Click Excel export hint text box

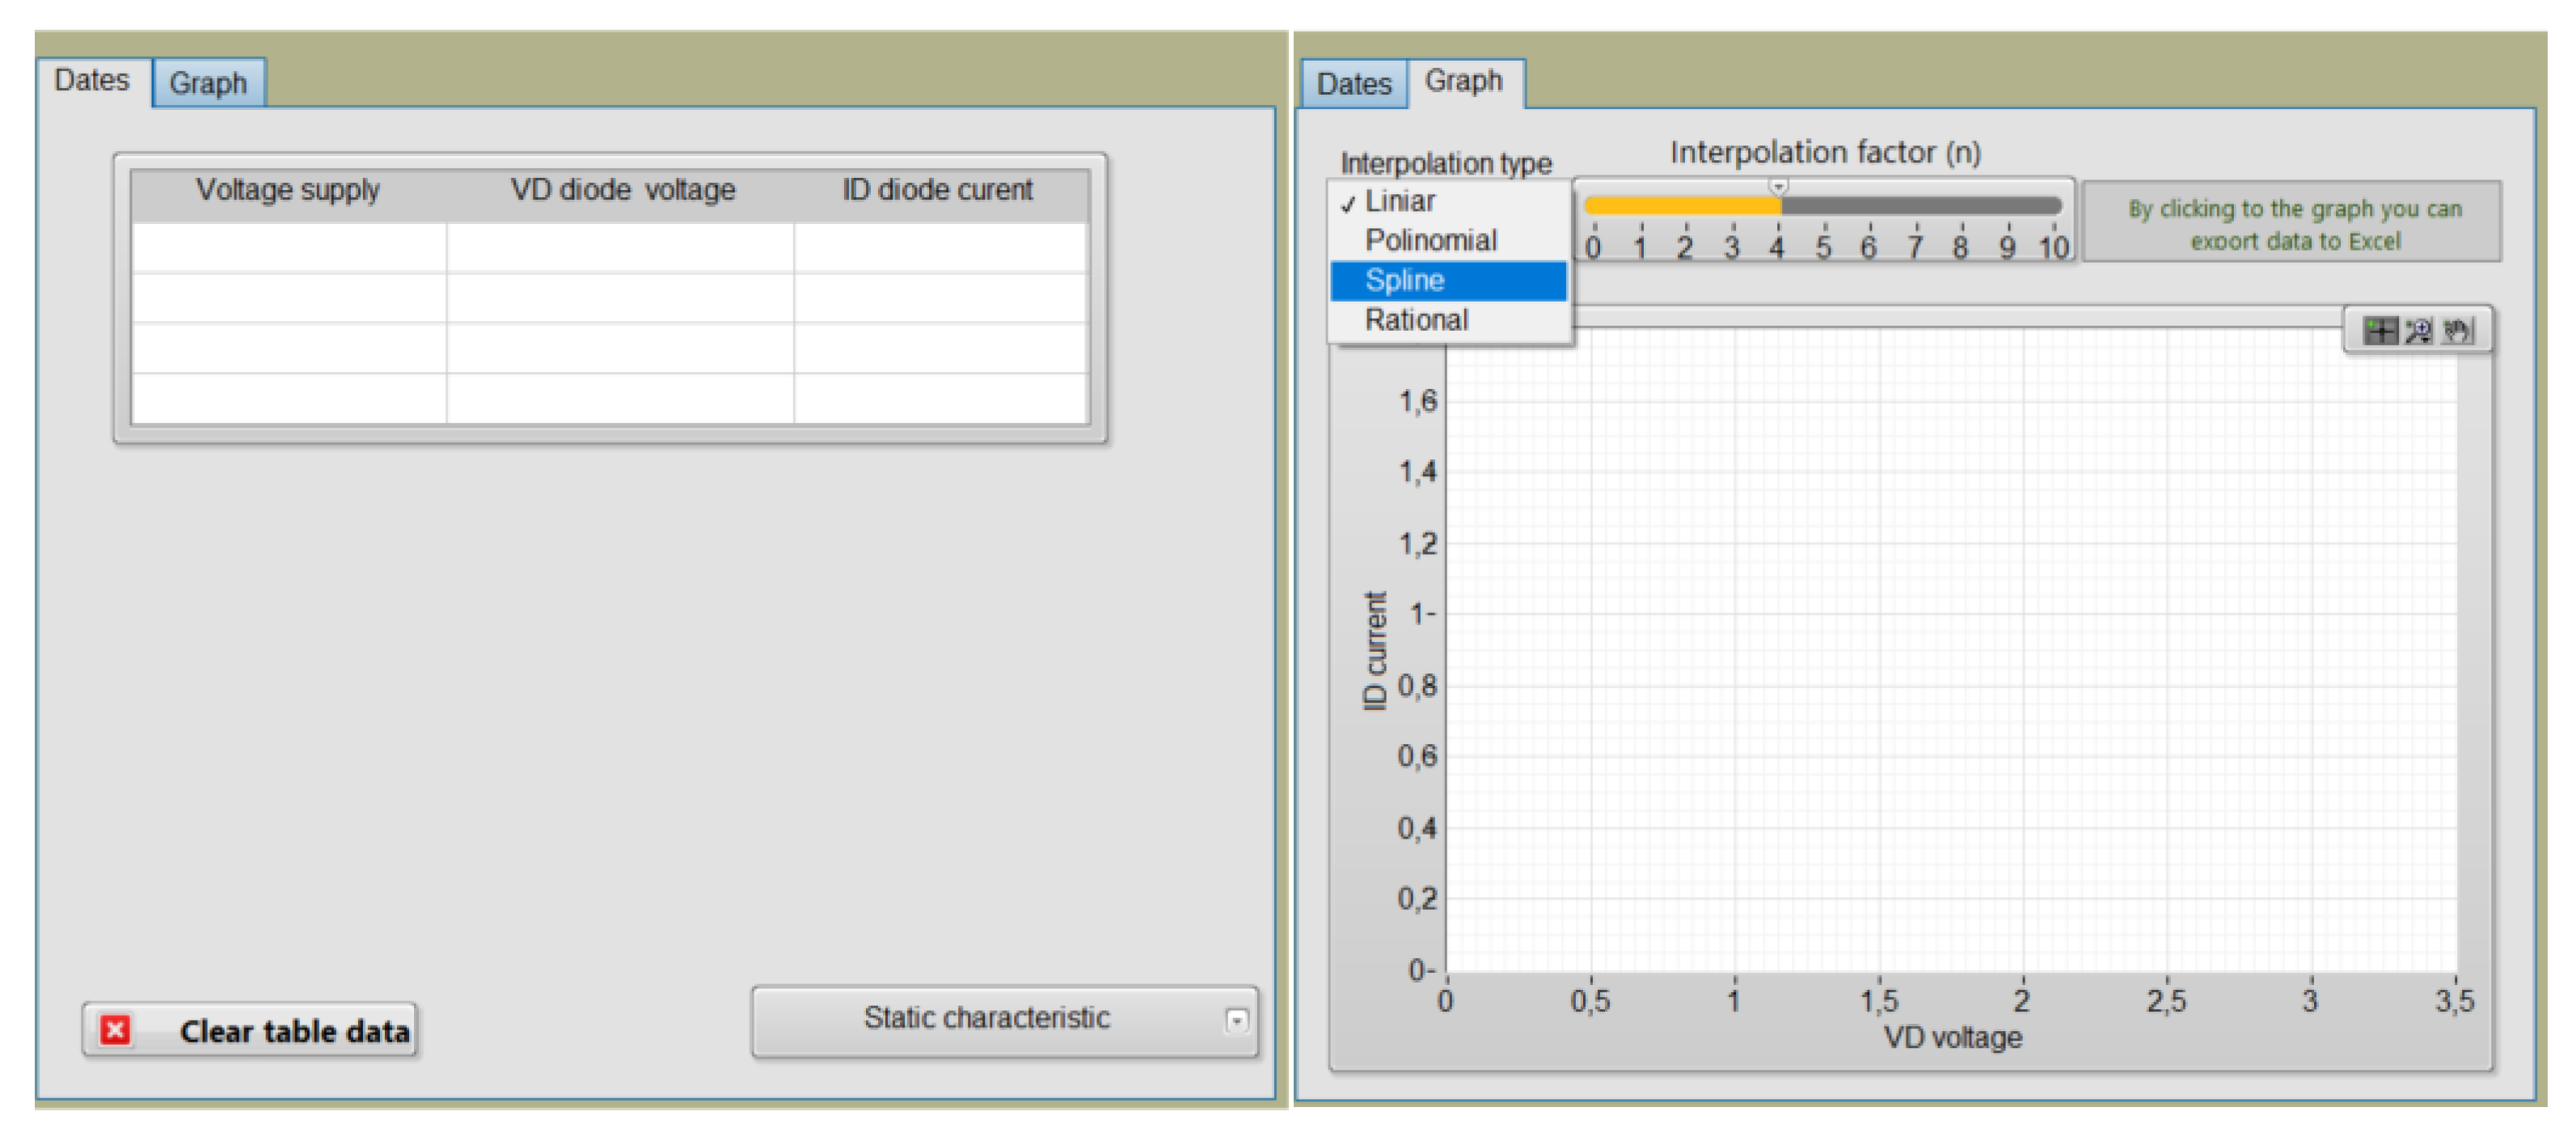point(2293,224)
